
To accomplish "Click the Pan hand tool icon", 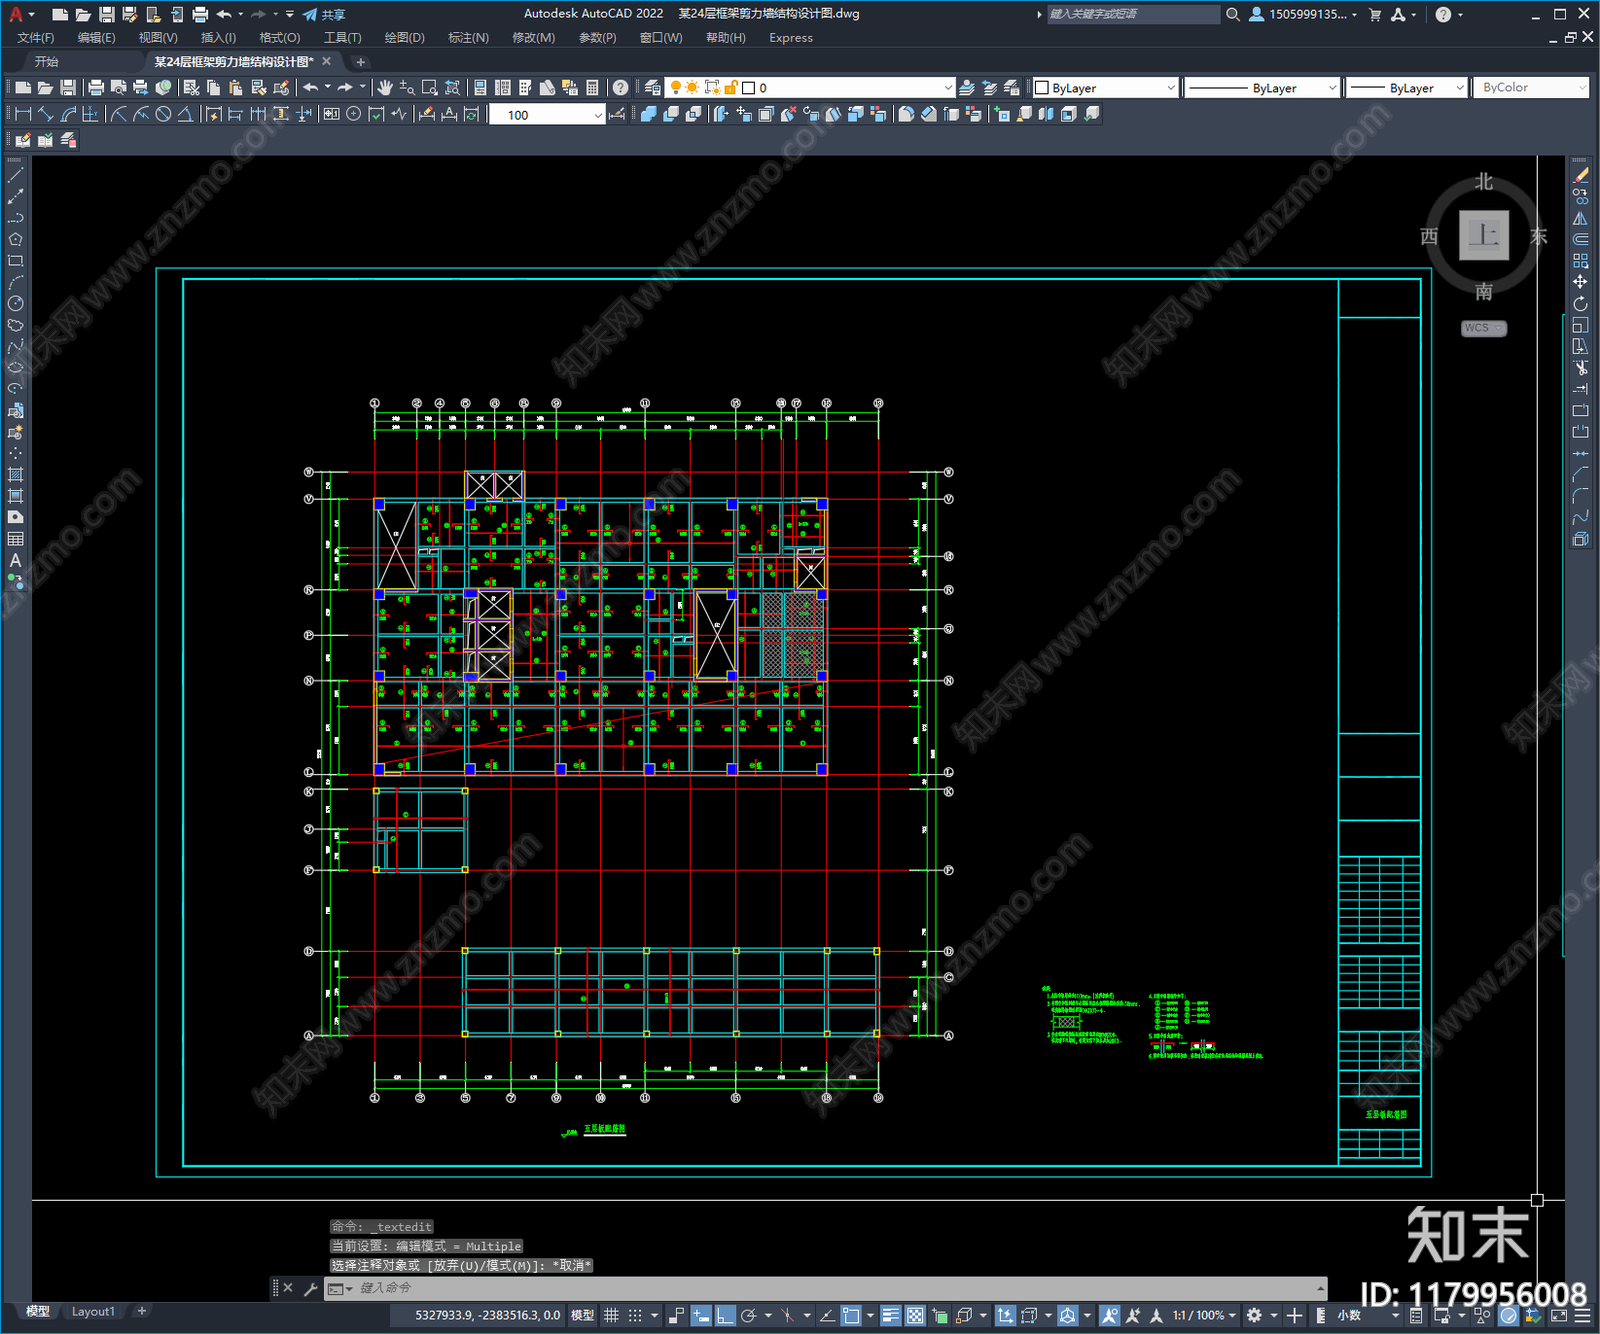I will tap(385, 88).
